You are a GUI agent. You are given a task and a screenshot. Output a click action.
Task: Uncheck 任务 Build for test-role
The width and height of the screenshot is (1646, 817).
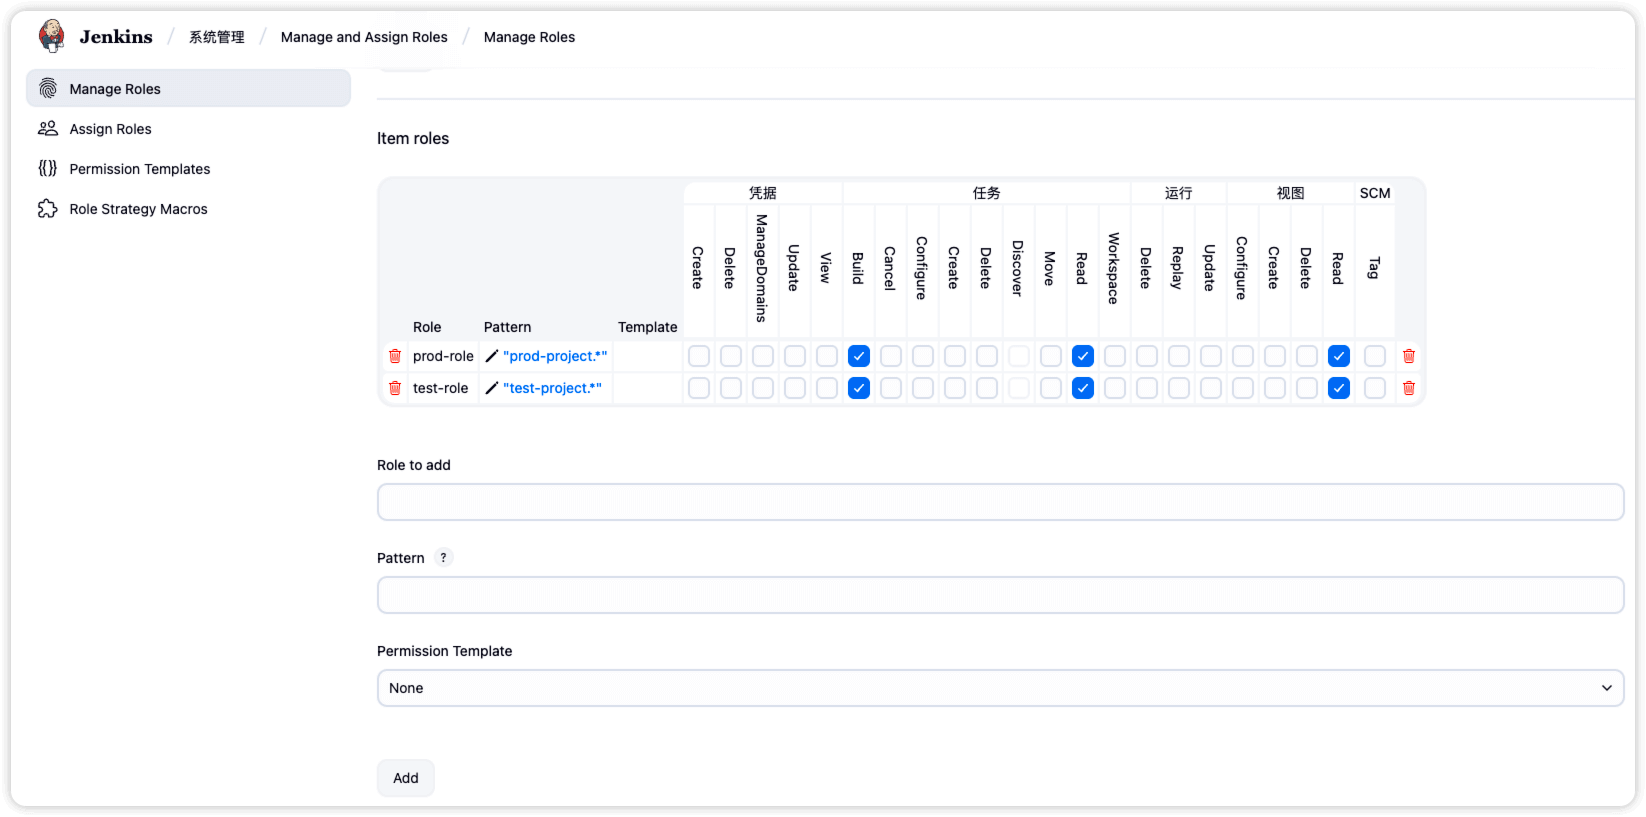point(859,388)
